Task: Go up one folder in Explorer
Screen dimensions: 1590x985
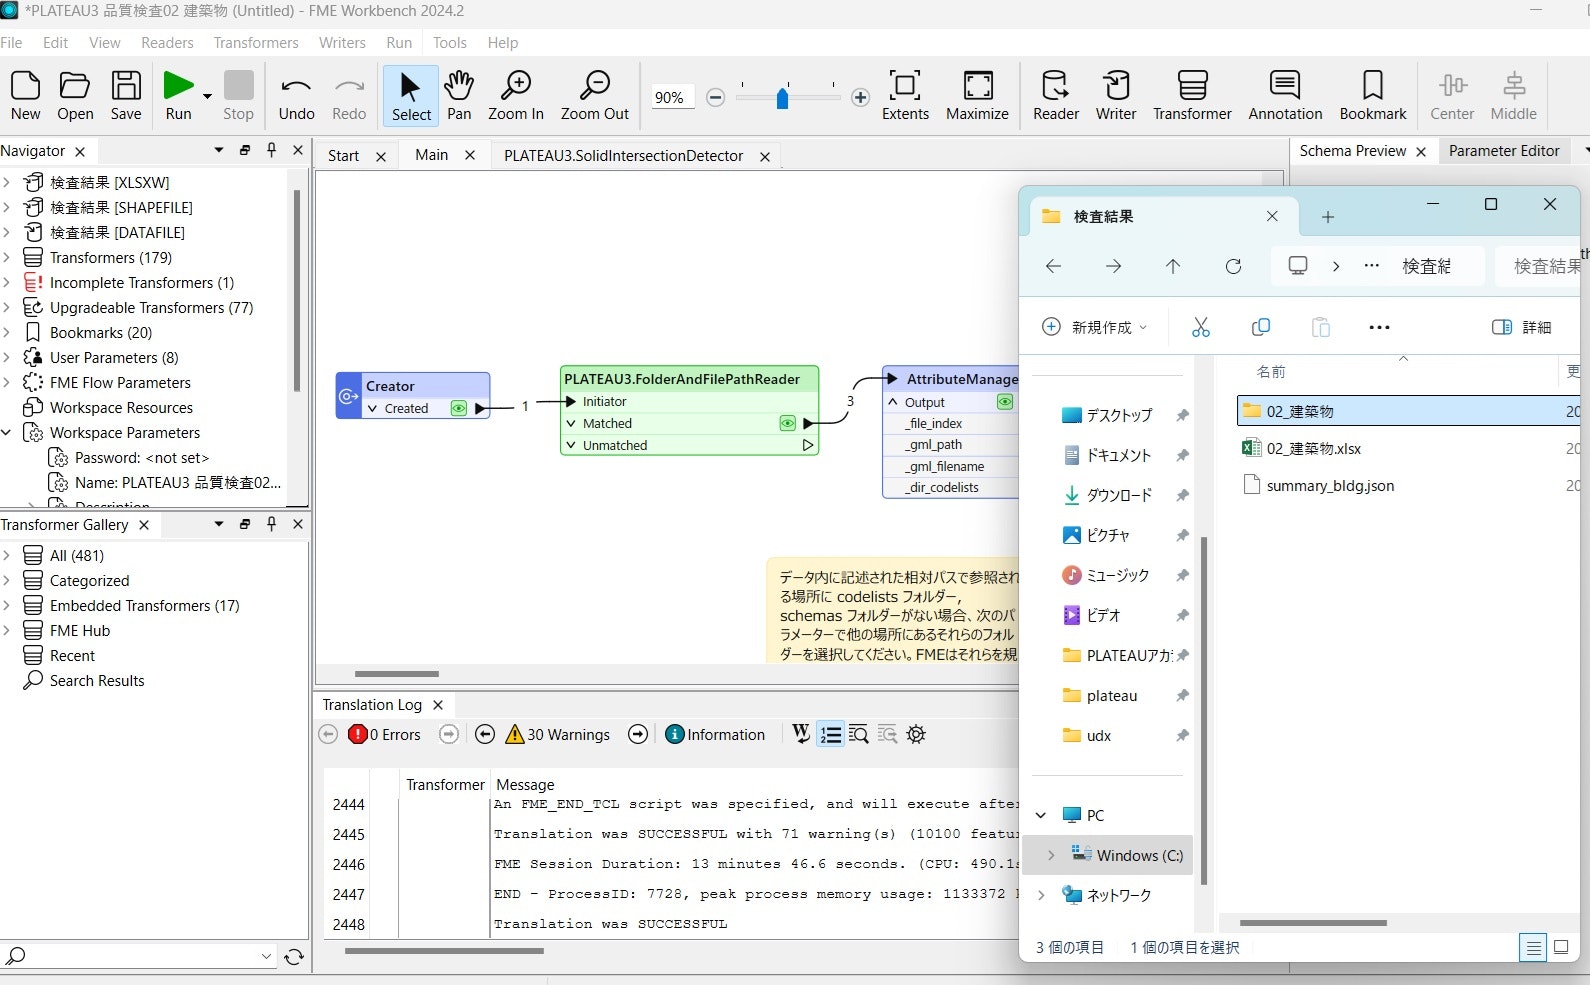Action: [1173, 266]
